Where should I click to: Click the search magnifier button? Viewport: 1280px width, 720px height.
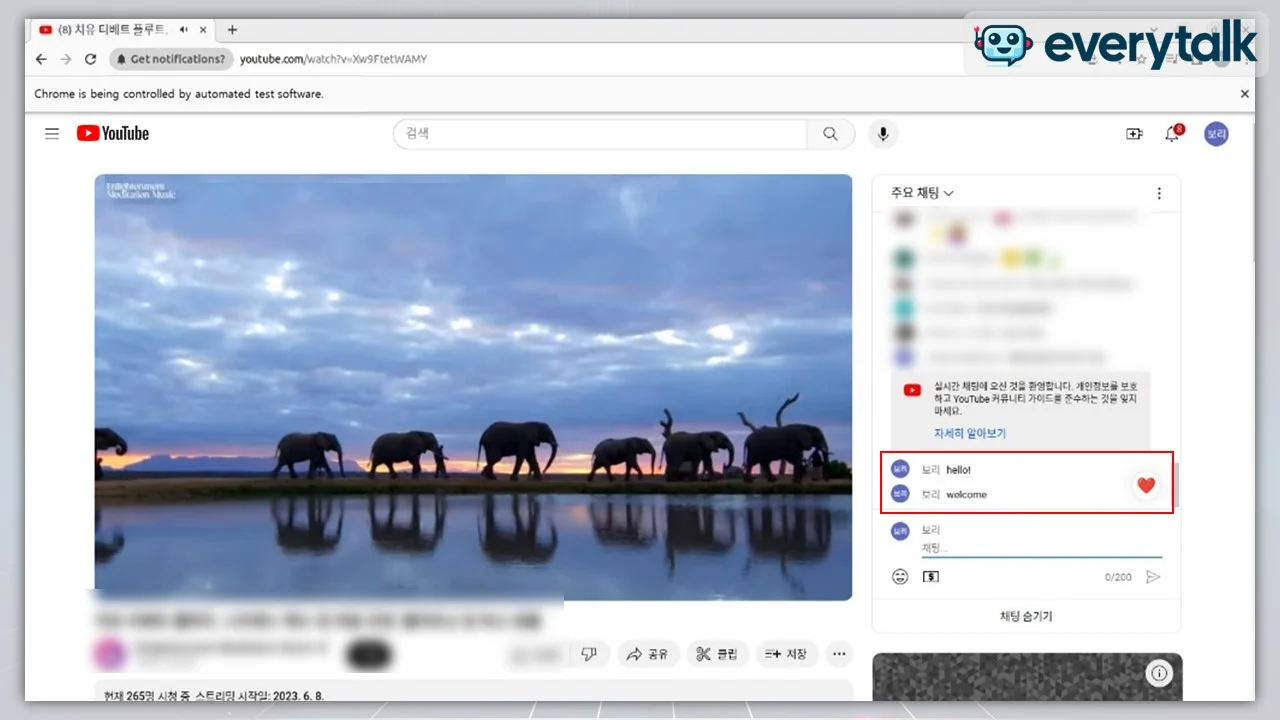830,134
